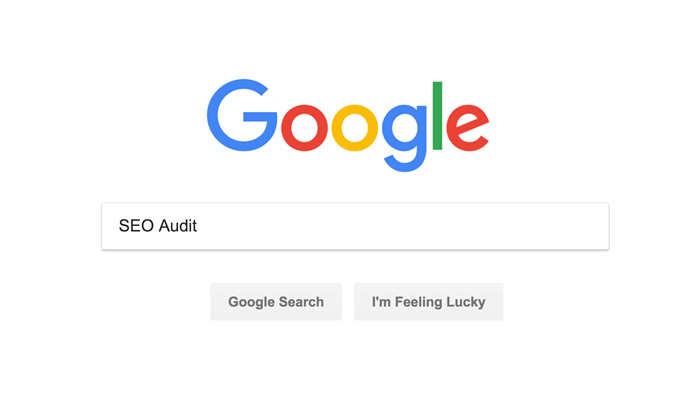Click the middle of the search box
The height and width of the screenshot is (419, 698).
(355, 226)
